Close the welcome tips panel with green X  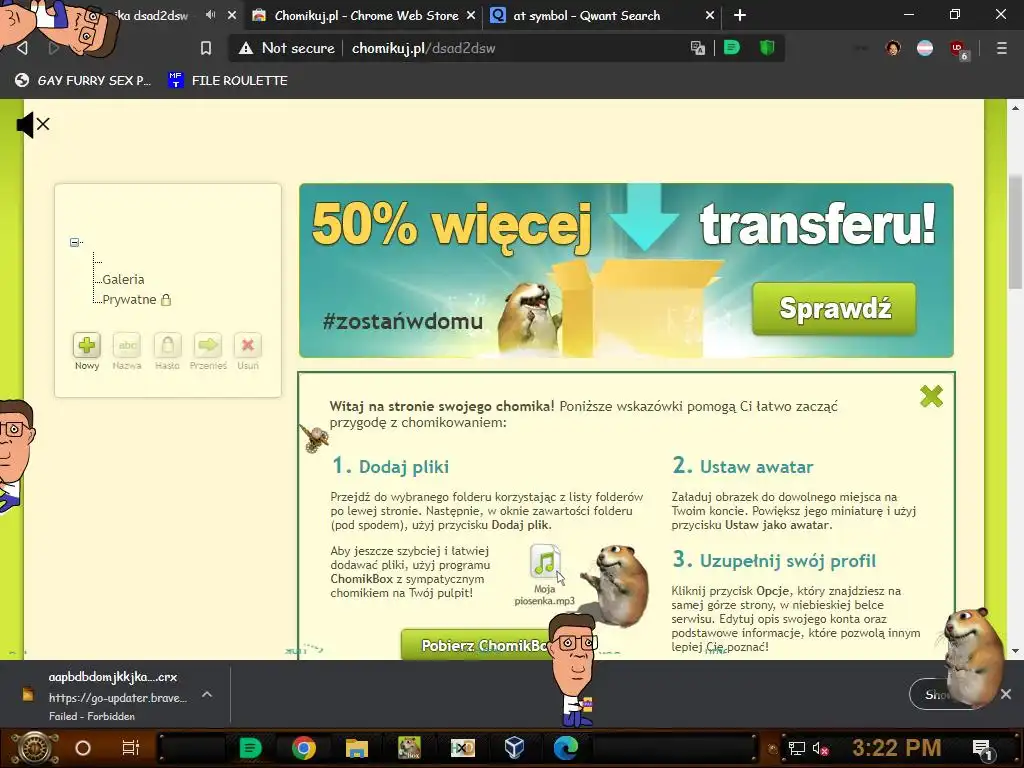(931, 396)
